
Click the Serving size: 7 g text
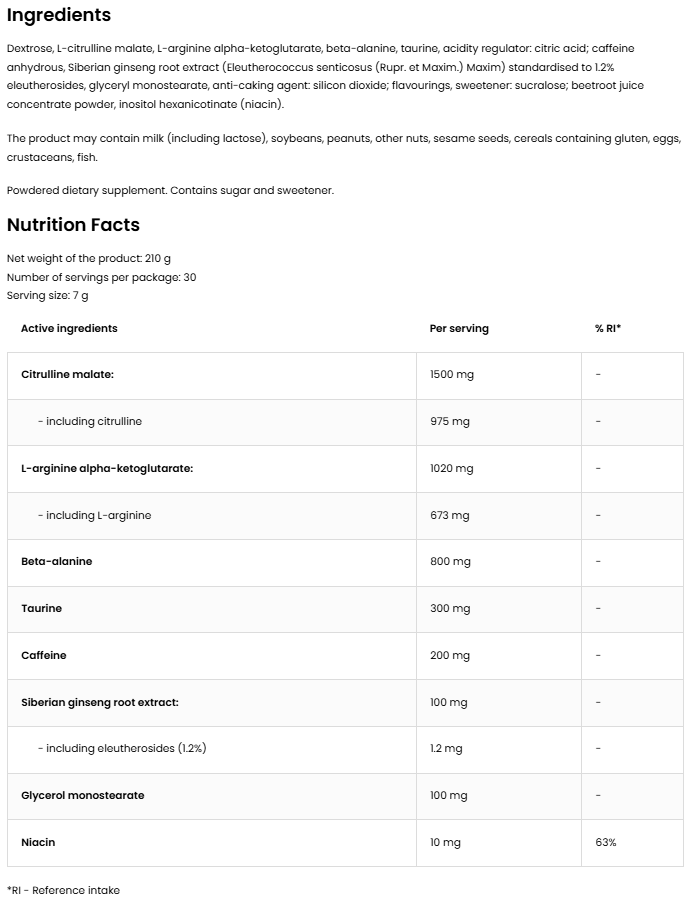[48, 295]
